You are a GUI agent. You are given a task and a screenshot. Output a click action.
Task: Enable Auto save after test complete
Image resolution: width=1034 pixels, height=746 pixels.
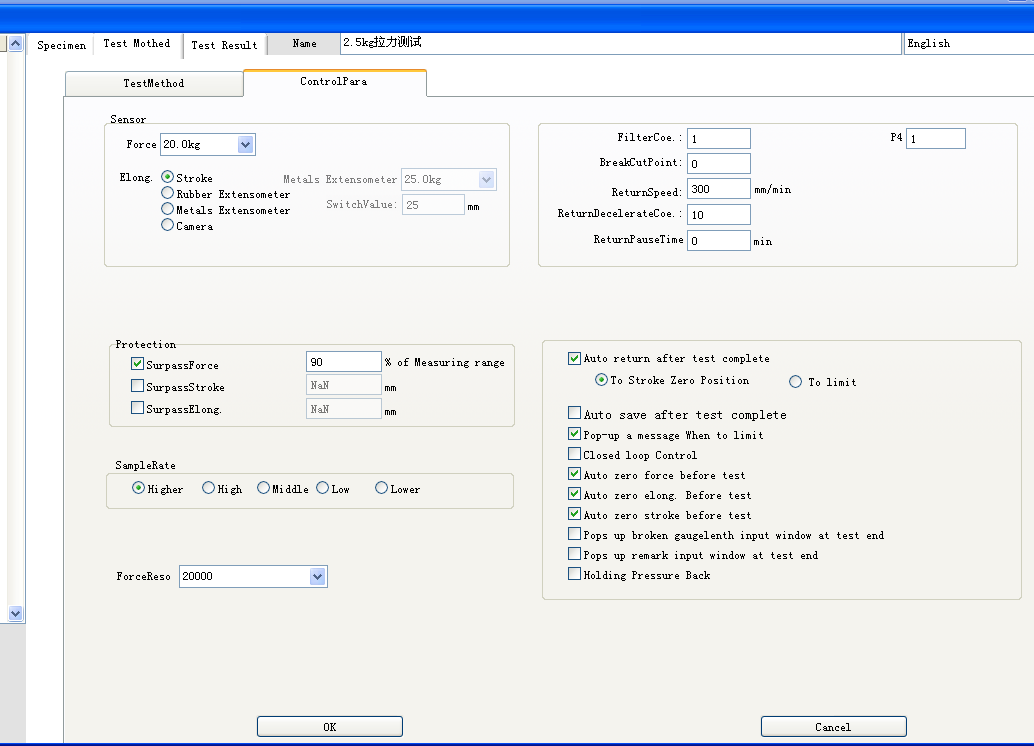point(574,414)
